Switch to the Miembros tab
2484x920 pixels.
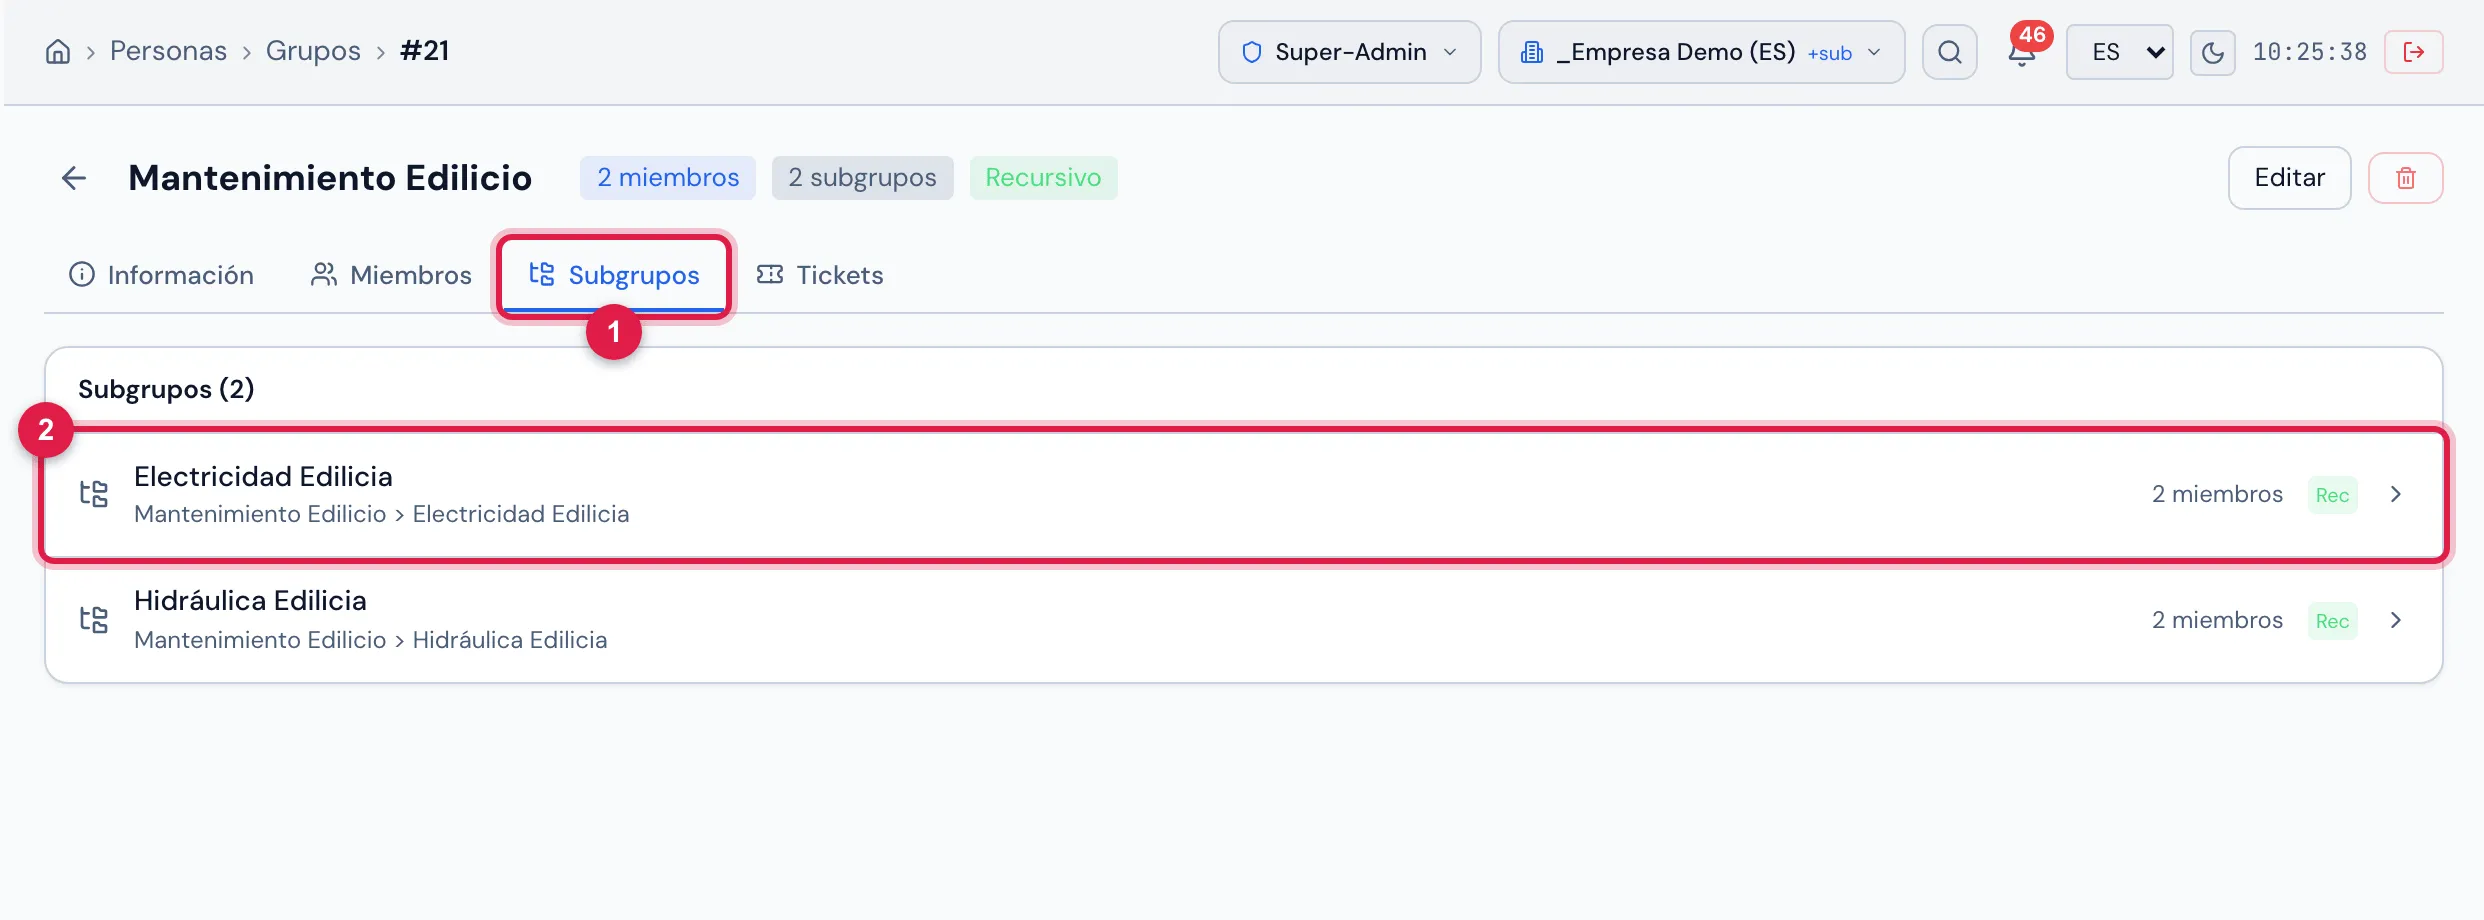tap(391, 275)
